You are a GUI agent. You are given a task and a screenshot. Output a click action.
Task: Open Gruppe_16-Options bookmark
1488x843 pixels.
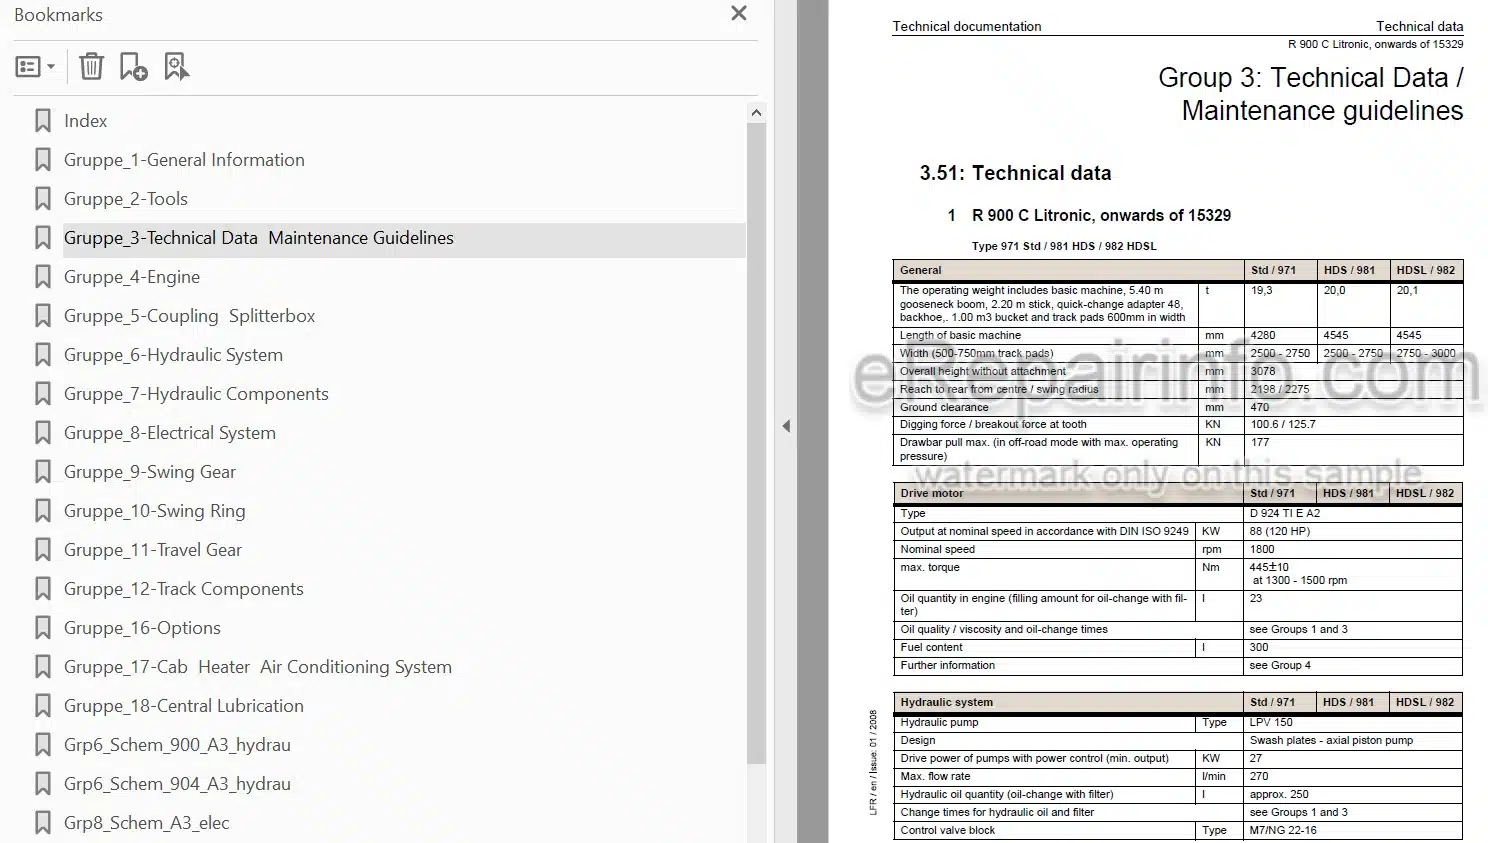(x=142, y=628)
